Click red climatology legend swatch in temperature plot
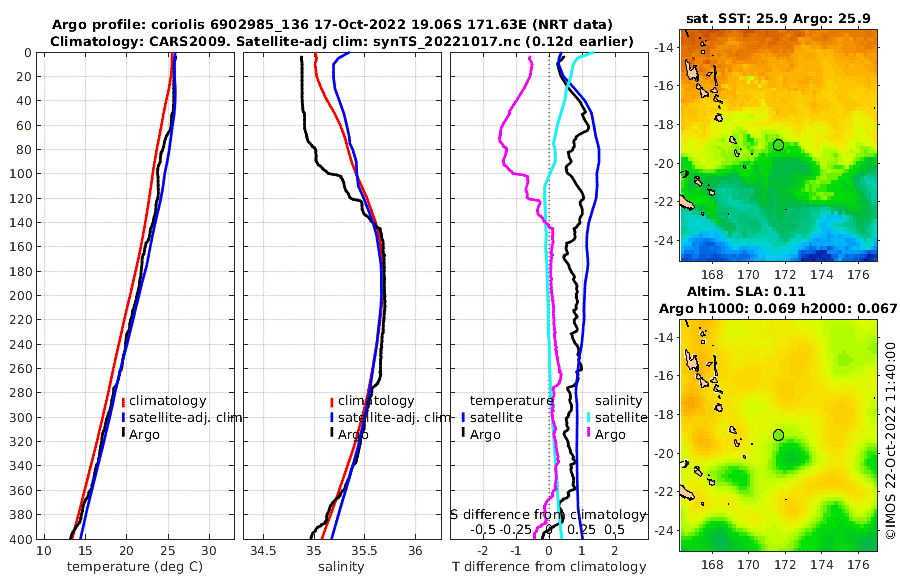Image resolution: width=900 pixels, height=580 pixels. click(123, 401)
